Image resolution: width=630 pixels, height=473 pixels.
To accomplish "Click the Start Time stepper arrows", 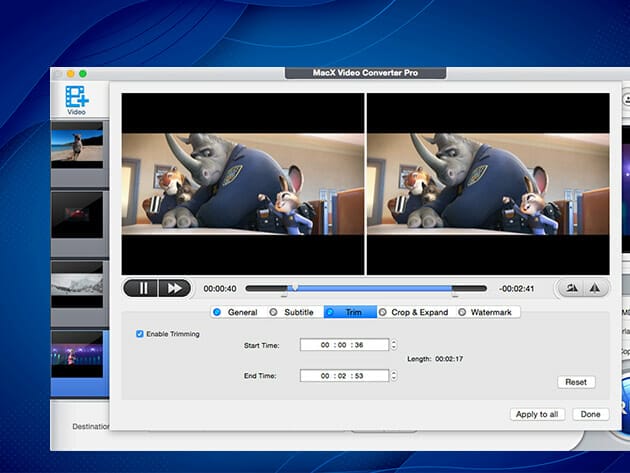I will [393, 346].
